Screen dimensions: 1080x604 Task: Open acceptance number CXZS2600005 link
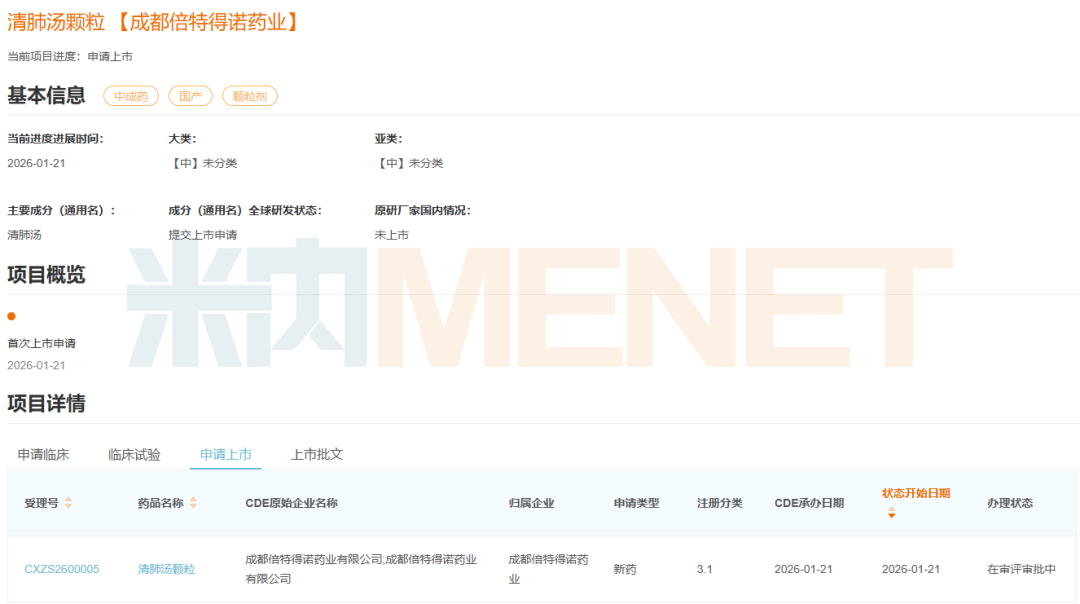[x=62, y=569]
